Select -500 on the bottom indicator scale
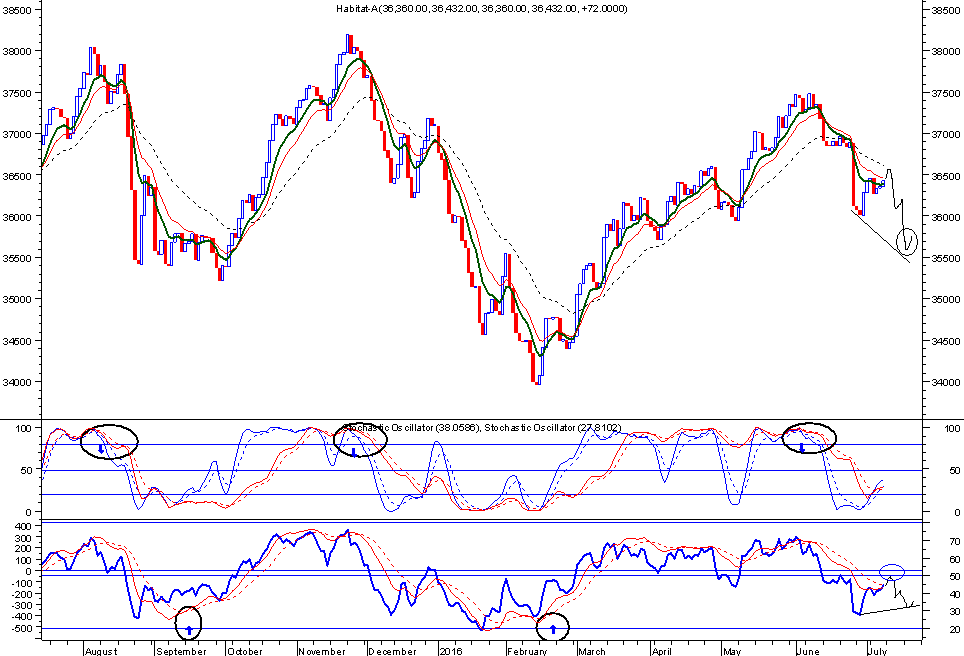This screenshot has height=656, width=964. 21,628
